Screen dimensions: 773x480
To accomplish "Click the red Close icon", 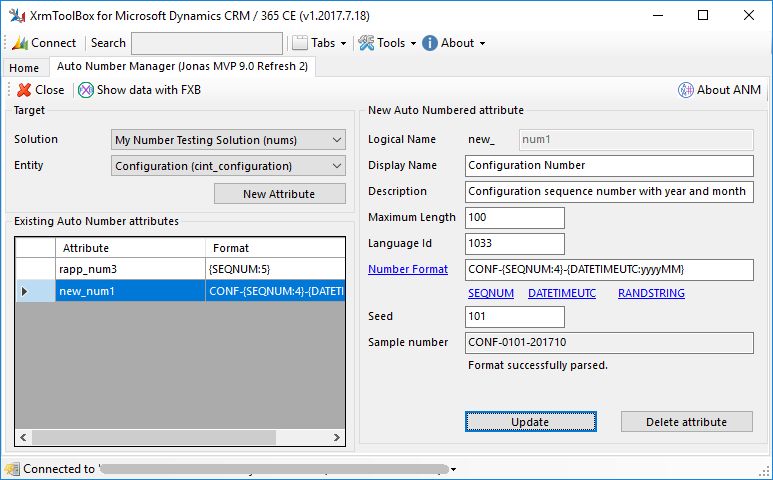I will pos(25,90).
